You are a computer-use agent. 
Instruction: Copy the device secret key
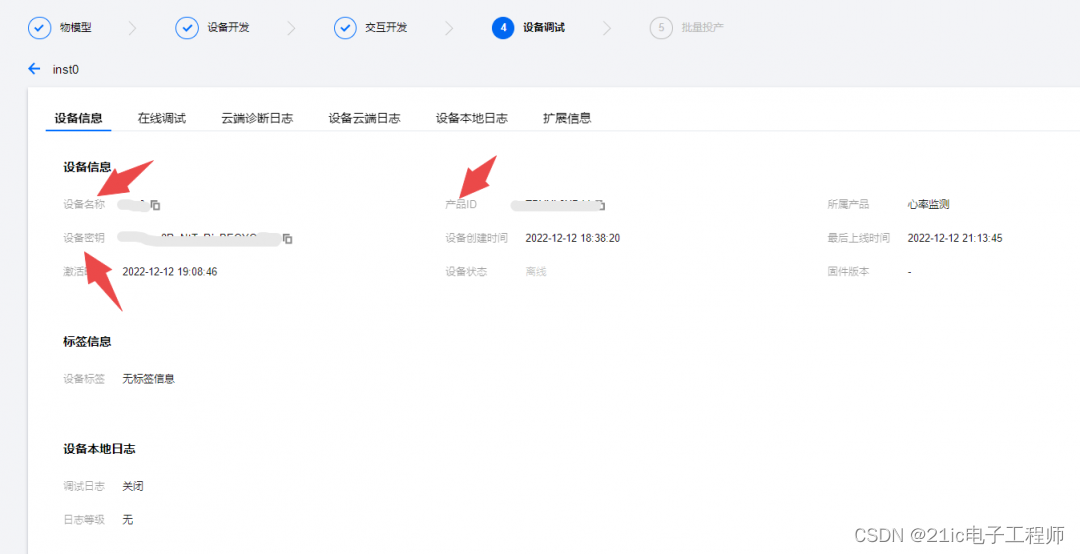click(x=288, y=238)
